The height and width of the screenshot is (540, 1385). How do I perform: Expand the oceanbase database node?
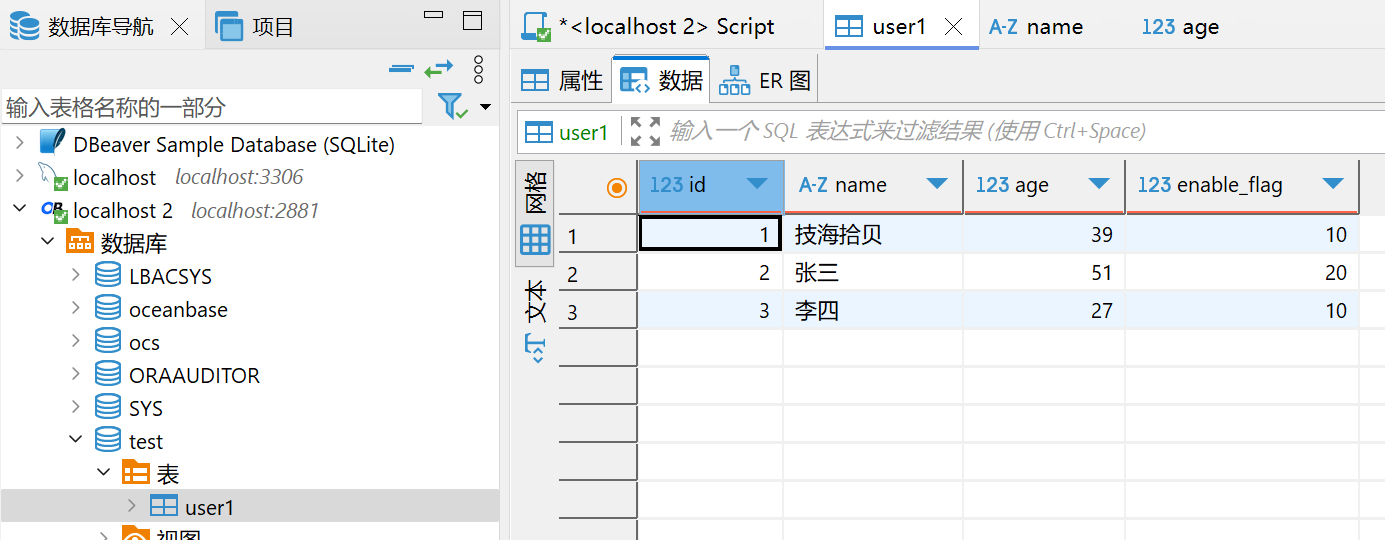76,310
